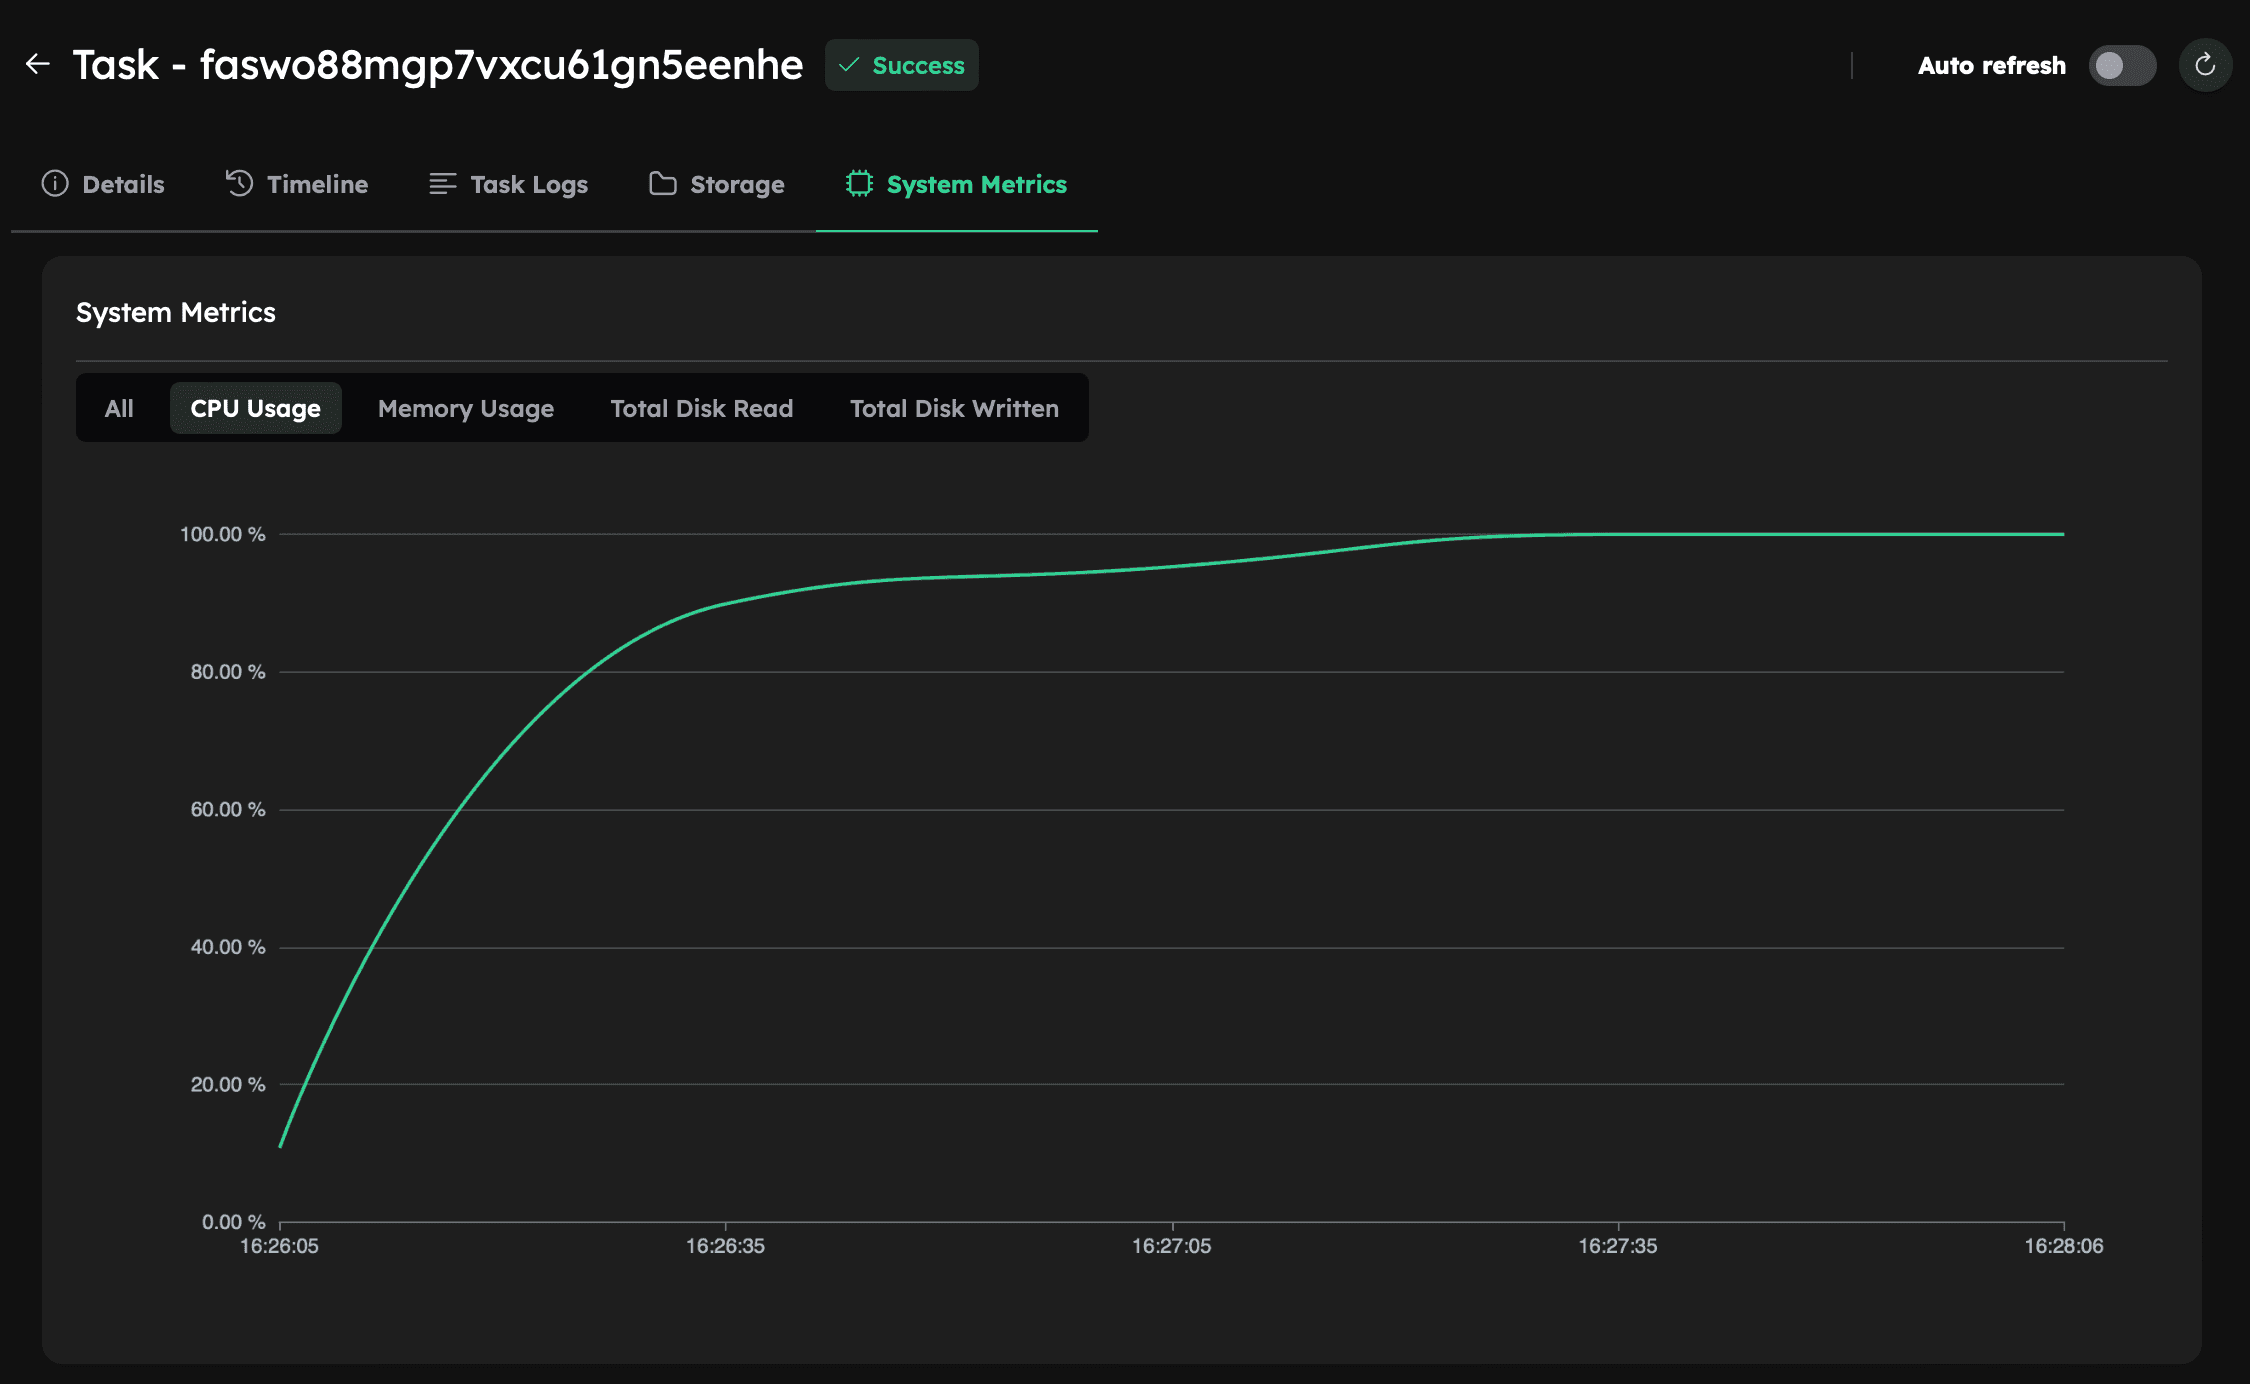Screen dimensions: 2250x1384
Task: Select Total Disk Read metrics
Action: pyautogui.click(x=701, y=408)
